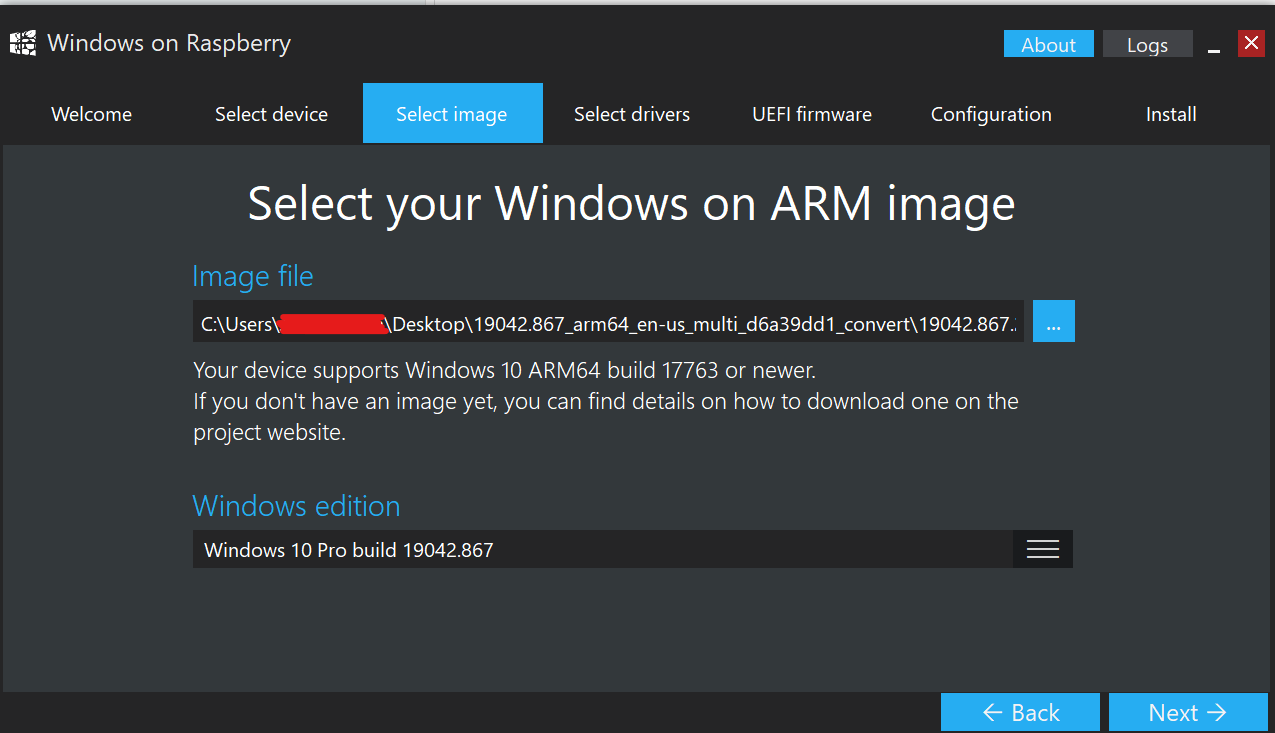Switch to the Welcome tab
Viewport: 1275px width, 733px height.
[x=91, y=114]
